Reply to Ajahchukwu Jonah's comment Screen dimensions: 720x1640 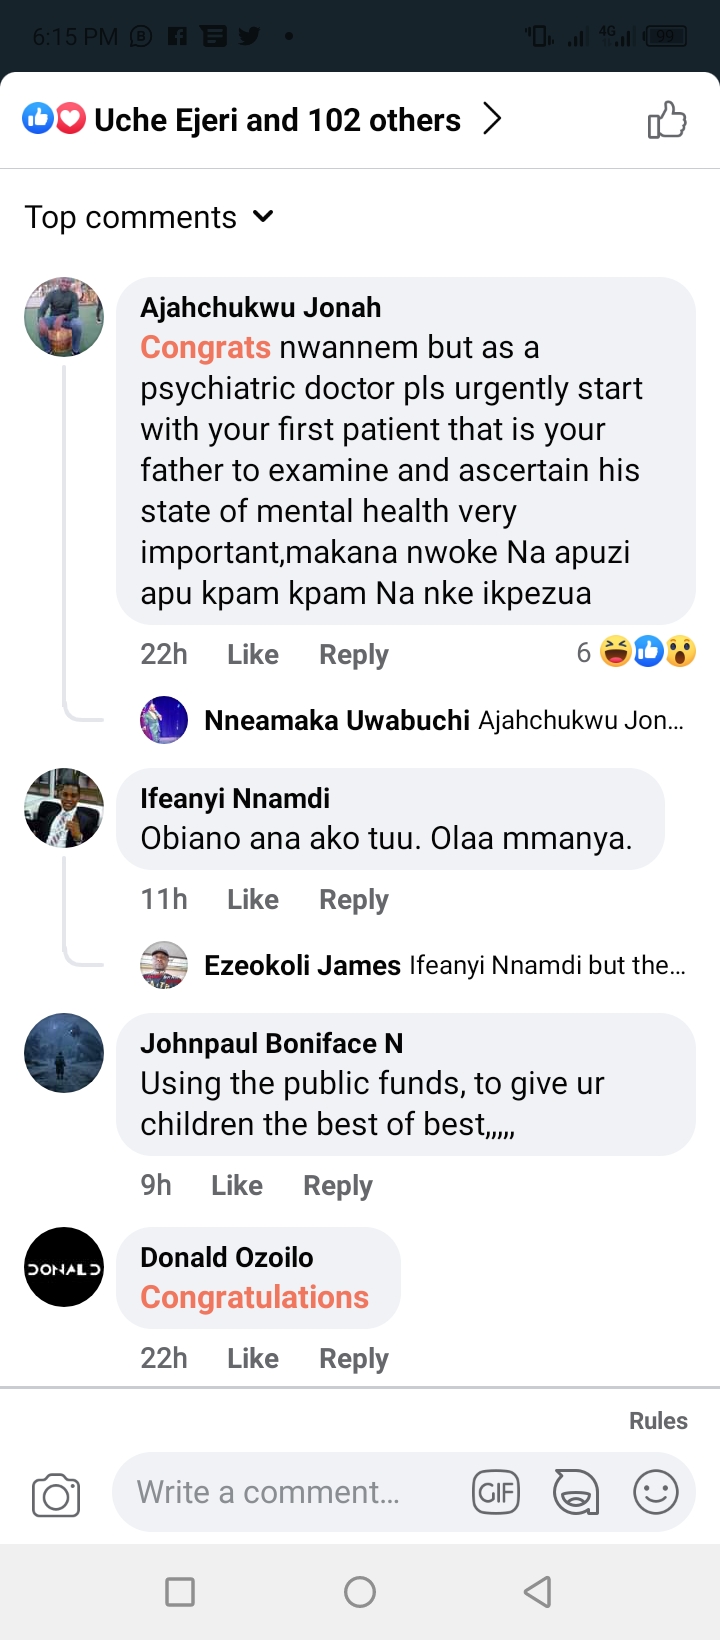point(353,654)
